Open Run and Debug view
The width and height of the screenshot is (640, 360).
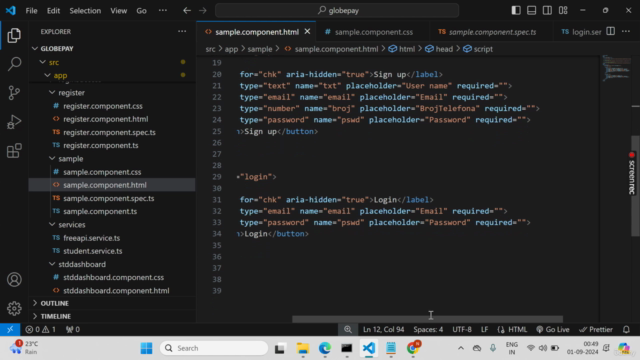14,122
